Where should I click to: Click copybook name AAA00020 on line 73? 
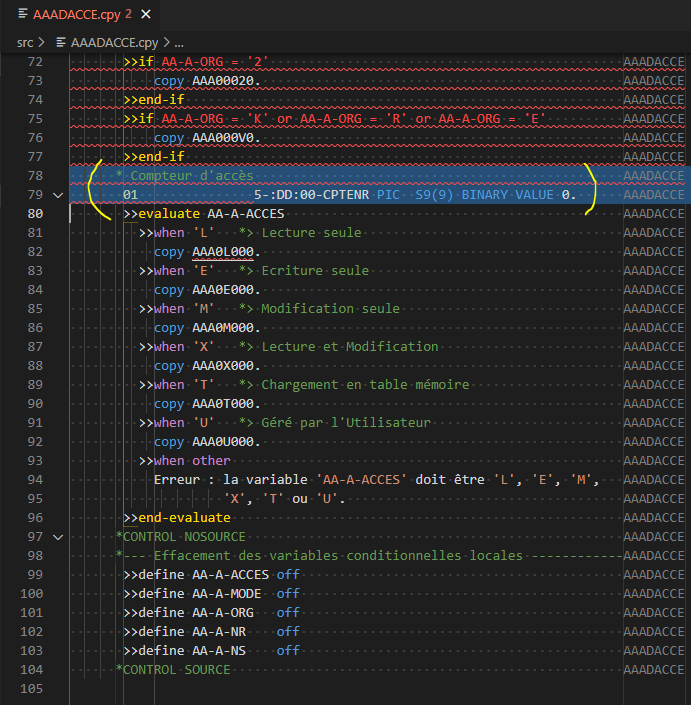[223, 81]
